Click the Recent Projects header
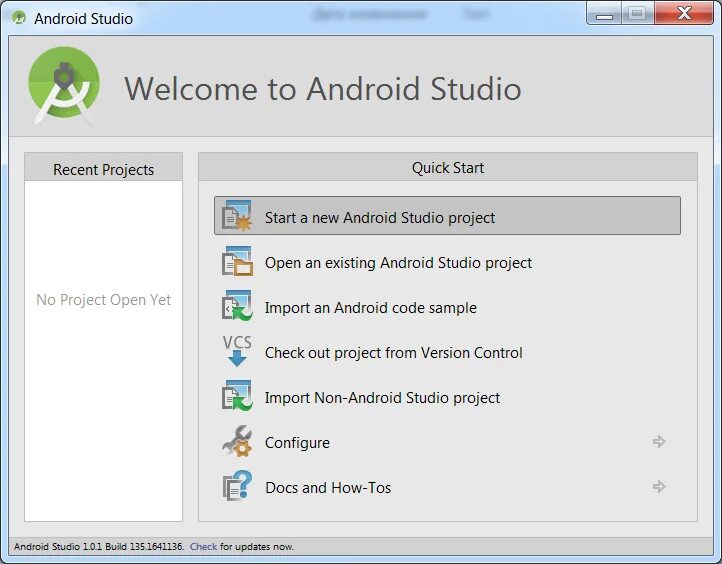Image resolution: width=722 pixels, height=564 pixels. 104,169
